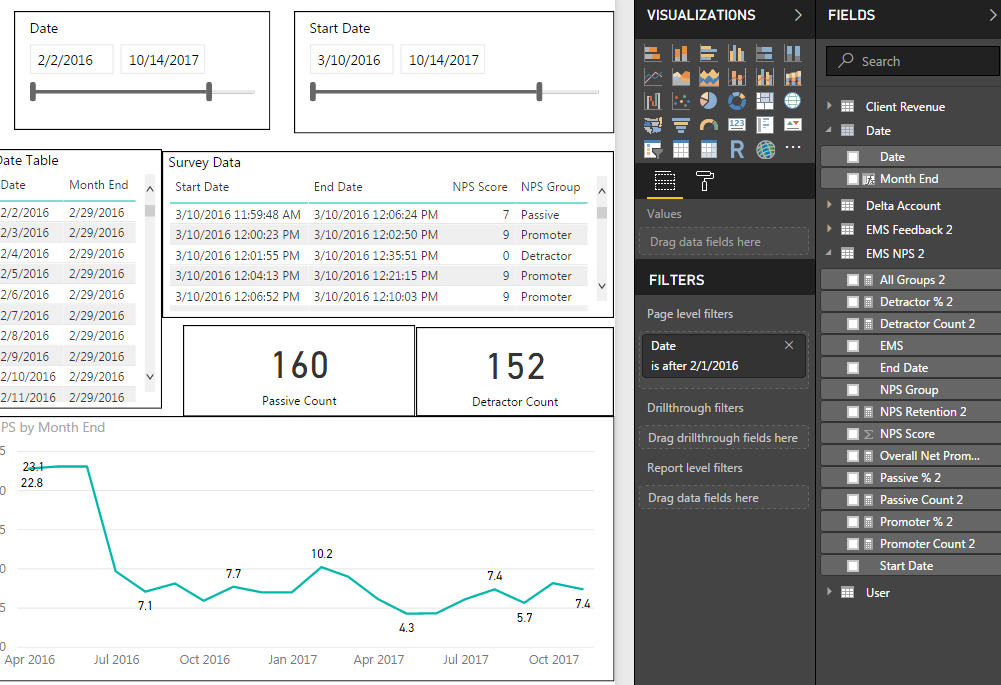This screenshot has height=685, width=1001.
Task: Choose the Filled map visual
Action: (652, 125)
